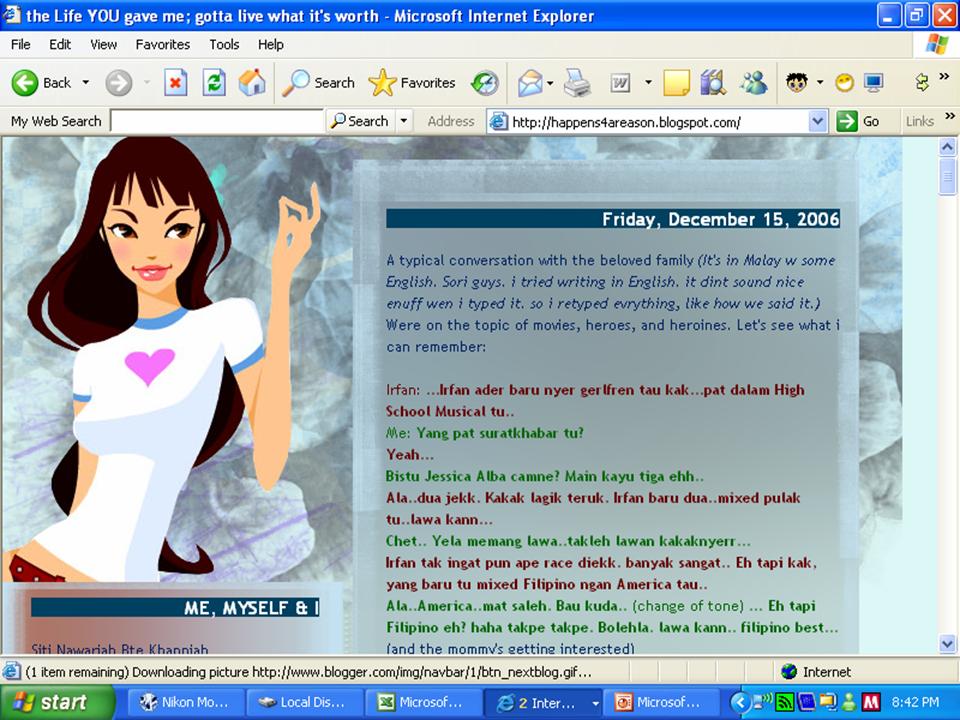Open the Excel taskbar button
The image size is (960, 720).
pyautogui.click(x=423, y=702)
